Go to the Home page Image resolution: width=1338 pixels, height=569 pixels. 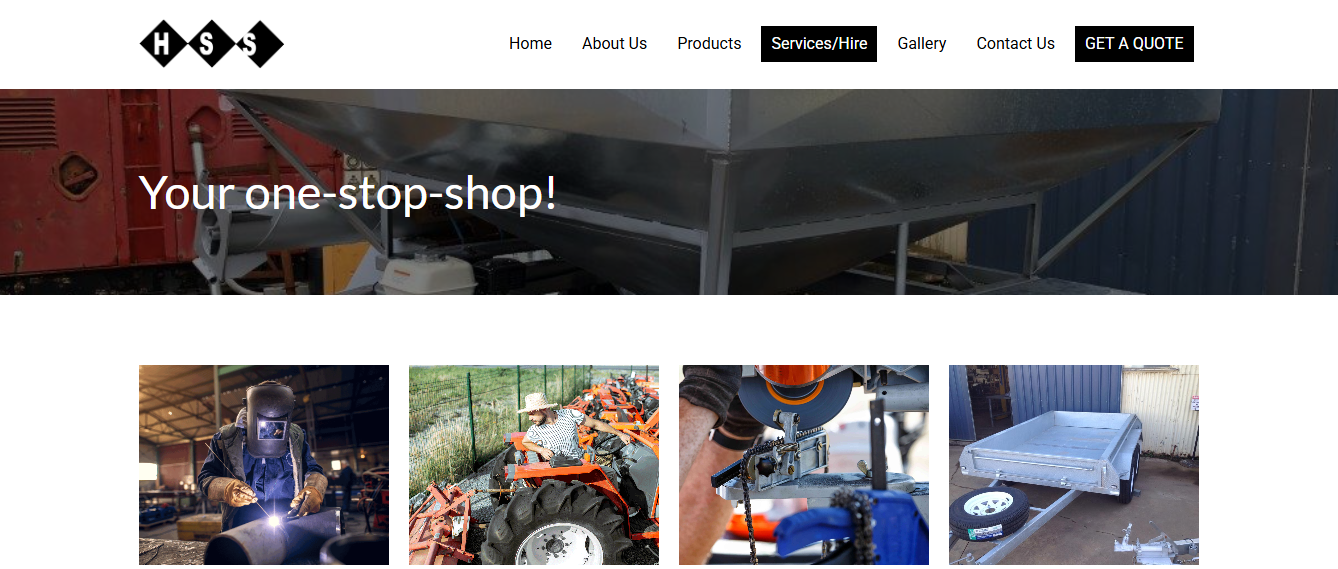[530, 44]
